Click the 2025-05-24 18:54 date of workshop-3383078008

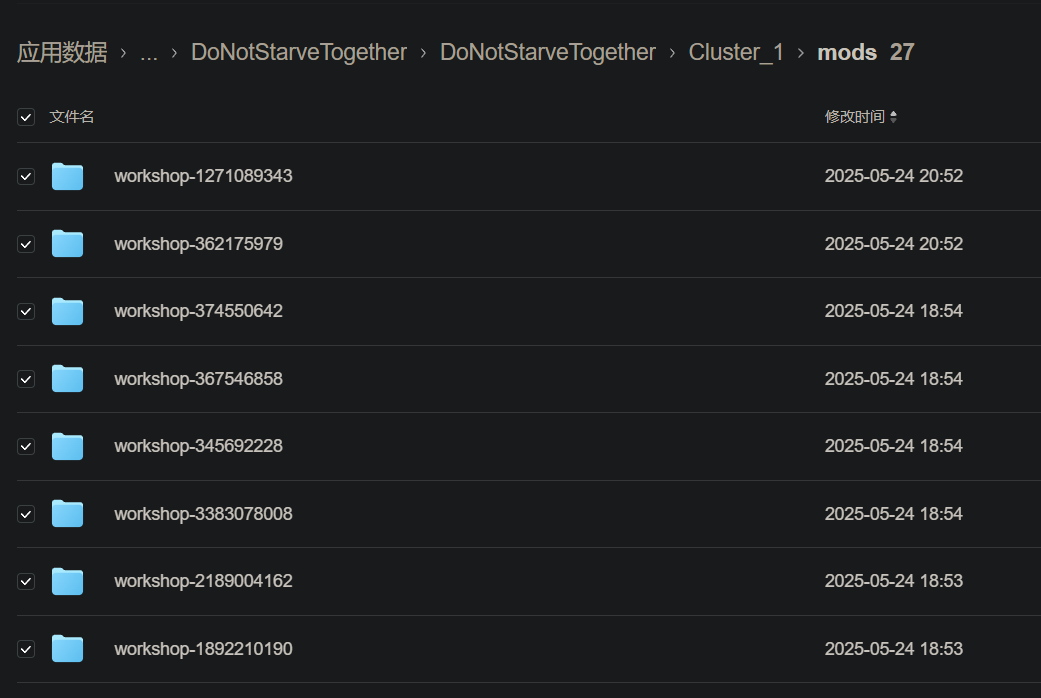pyautogui.click(x=894, y=514)
